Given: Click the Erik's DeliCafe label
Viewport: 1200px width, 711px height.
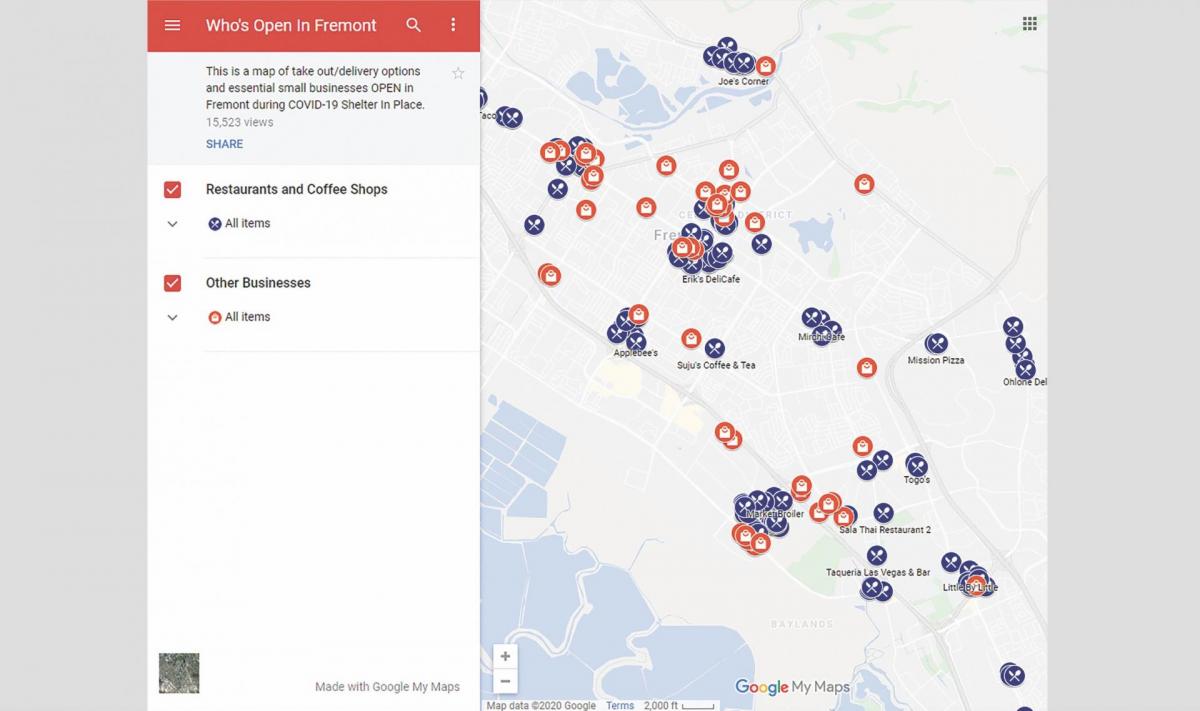Looking at the screenshot, I should click(711, 279).
